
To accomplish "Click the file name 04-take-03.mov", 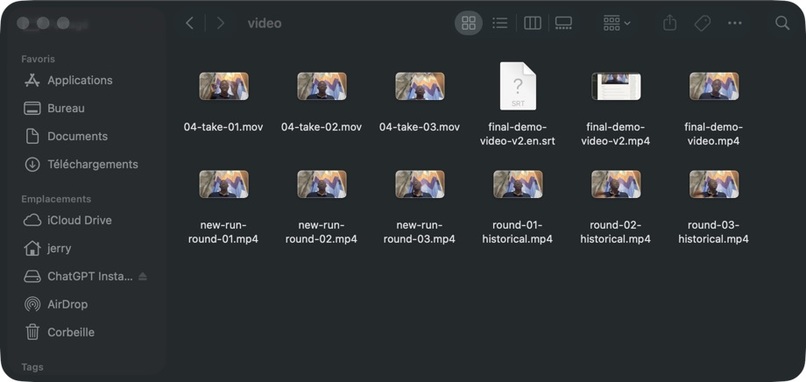I will click(x=419, y=127).
